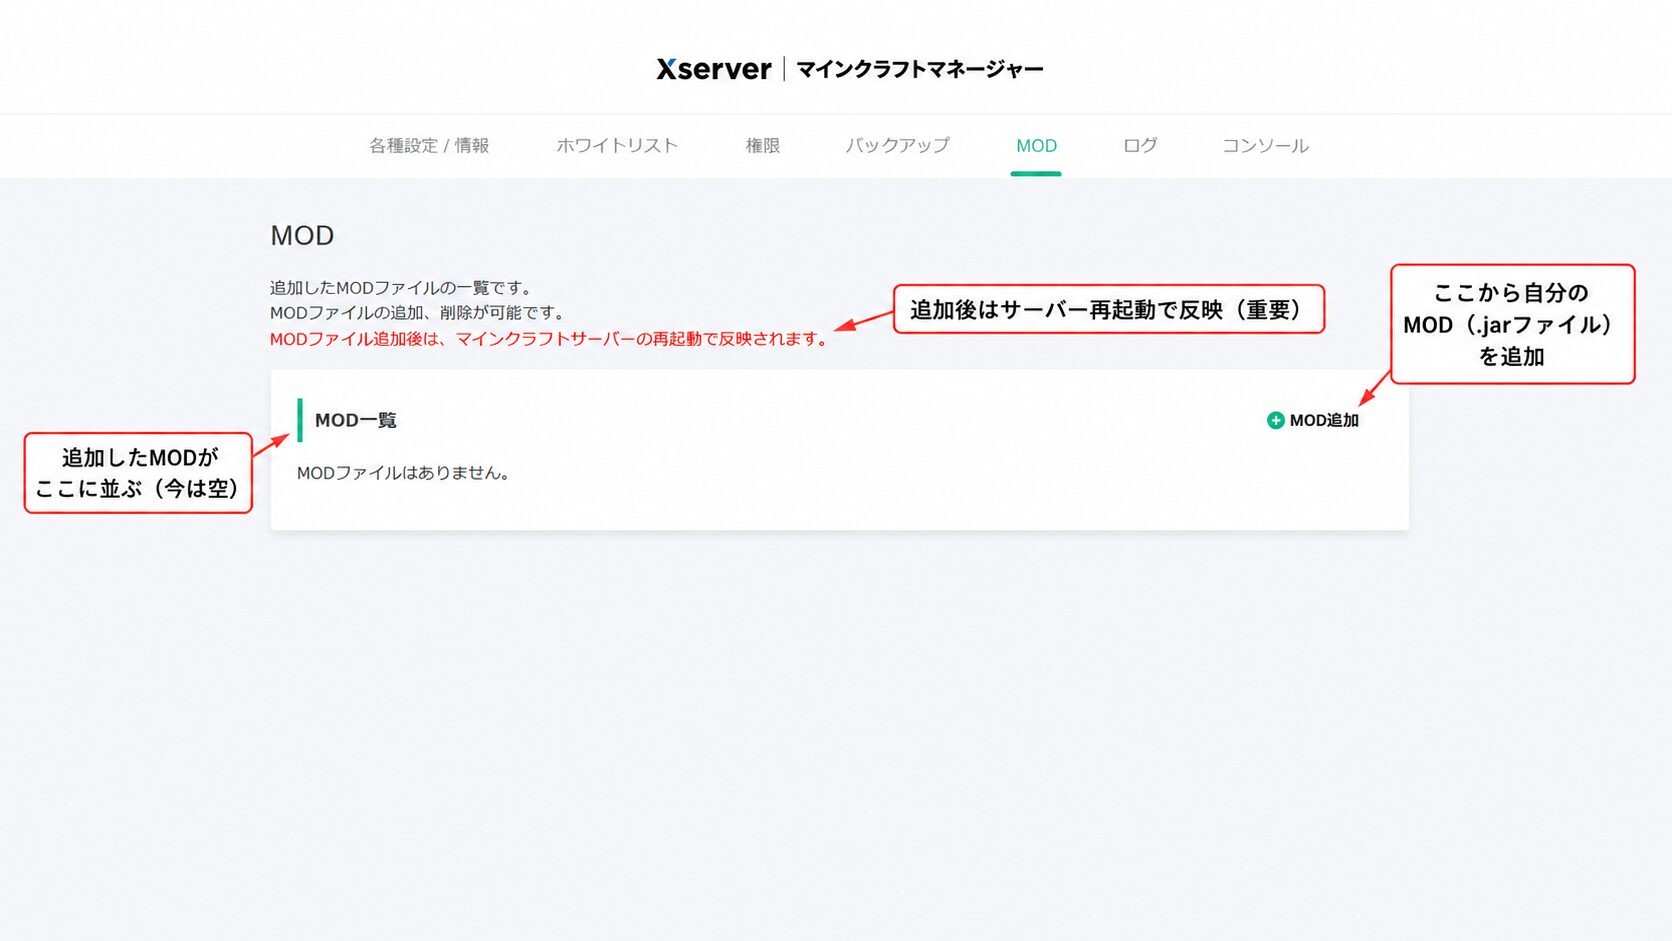The width and height of the screenshot is (1672, 941).
Task: Click the red MODファイル追加後は restart notice
Action: pyautogui.click(x=550, y=339)
